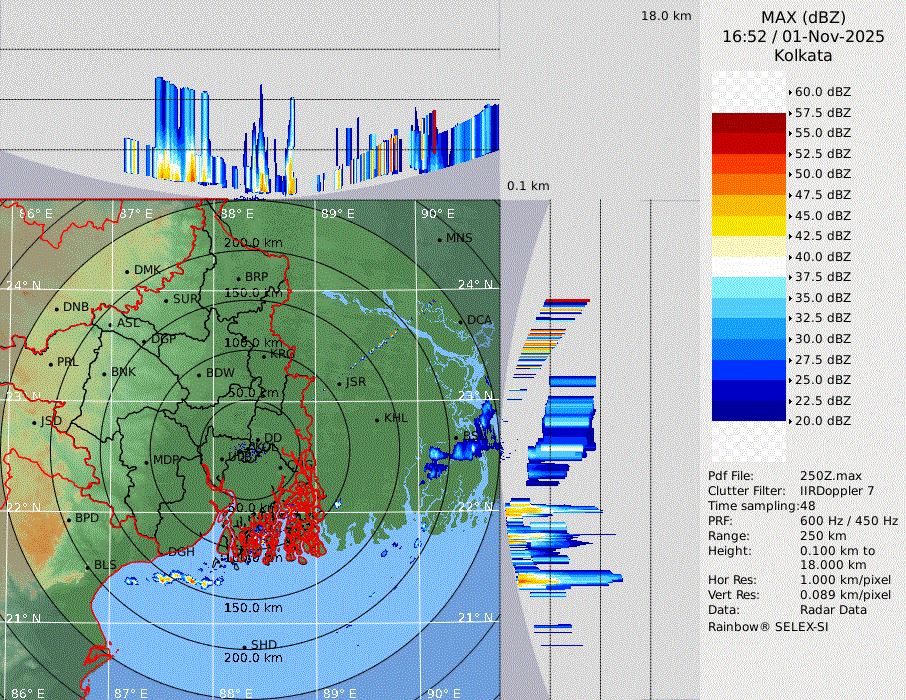Click the JSR station dot
The height and width of the screenshot is (700, 906).
click(x=339, y=383)
